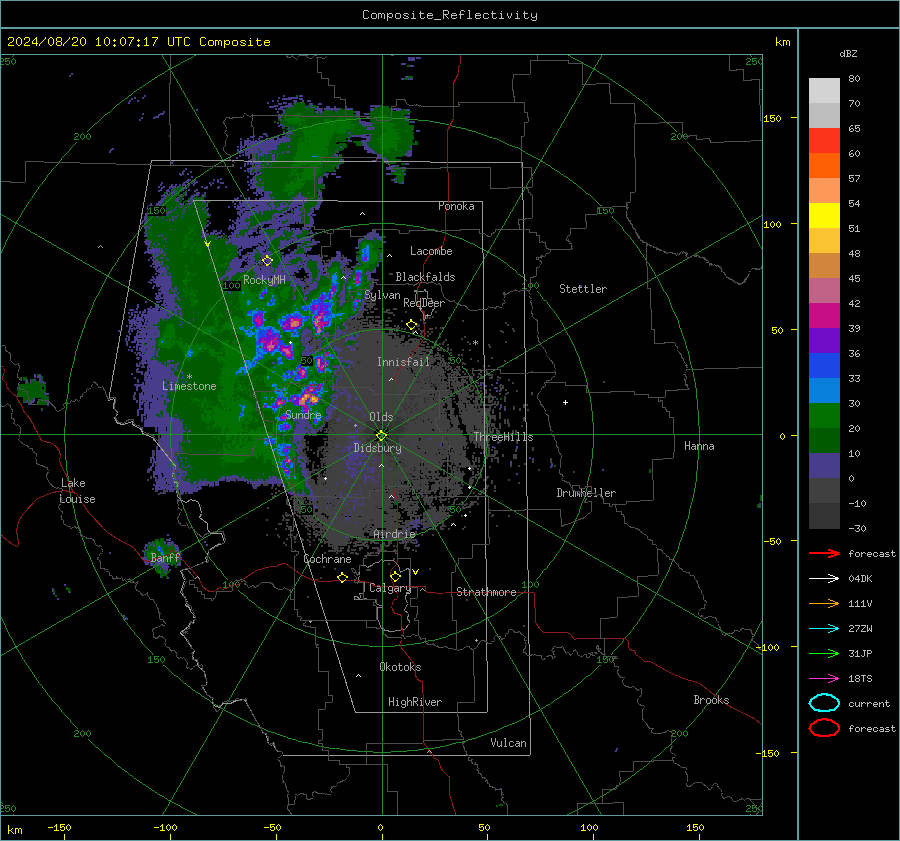900x841 pixels.
Task: Click the cyan current ellipse legend icon
Action: (x=824, y=703)
